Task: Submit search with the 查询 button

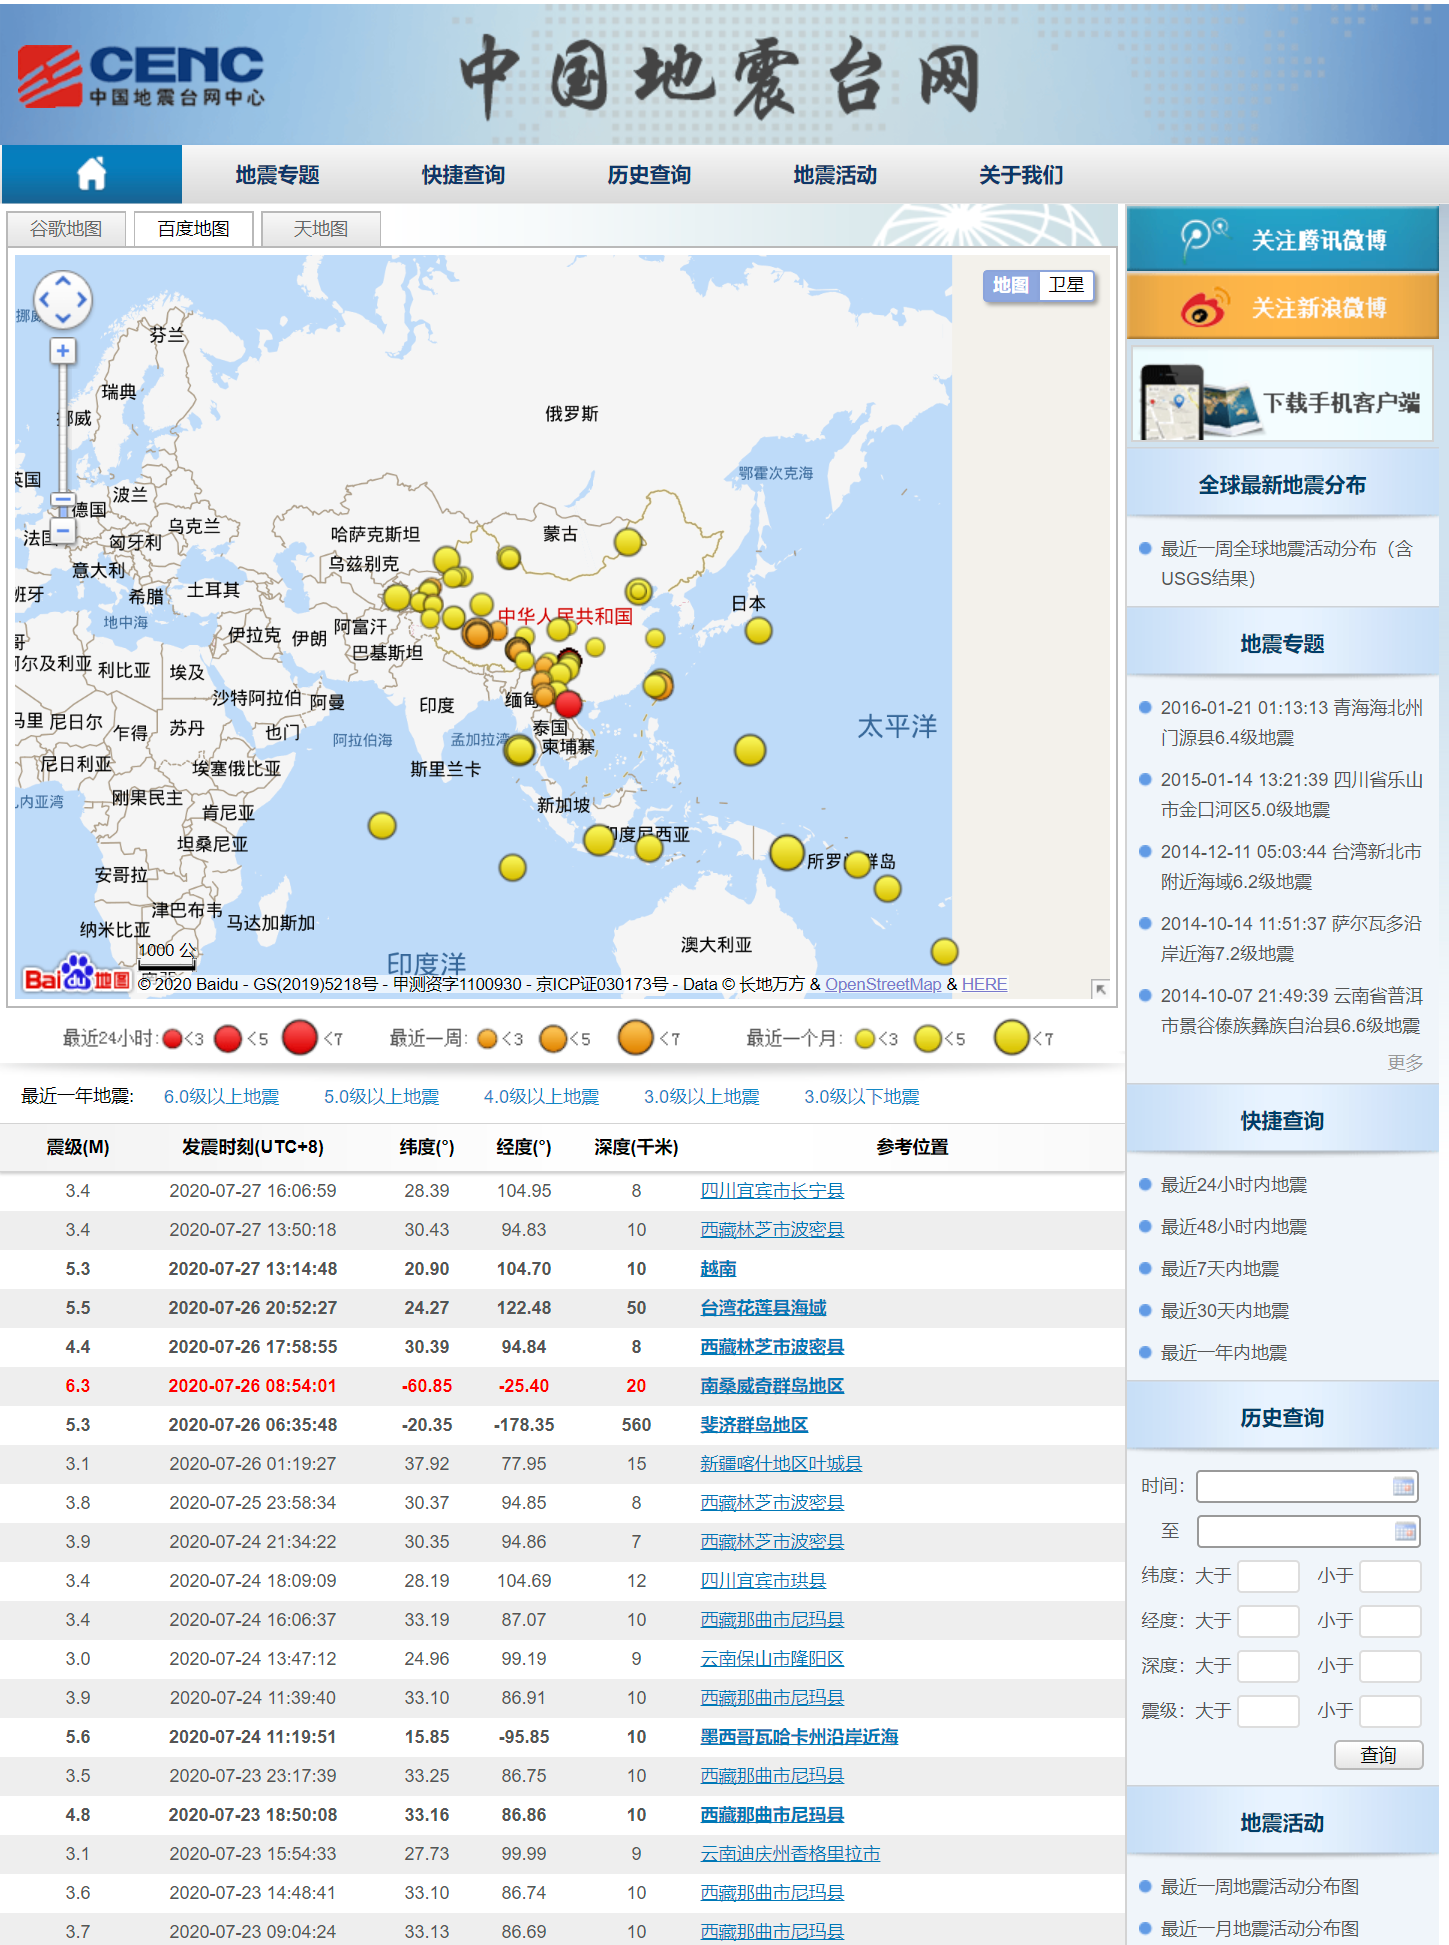Action: (x=1378, y=1755)
